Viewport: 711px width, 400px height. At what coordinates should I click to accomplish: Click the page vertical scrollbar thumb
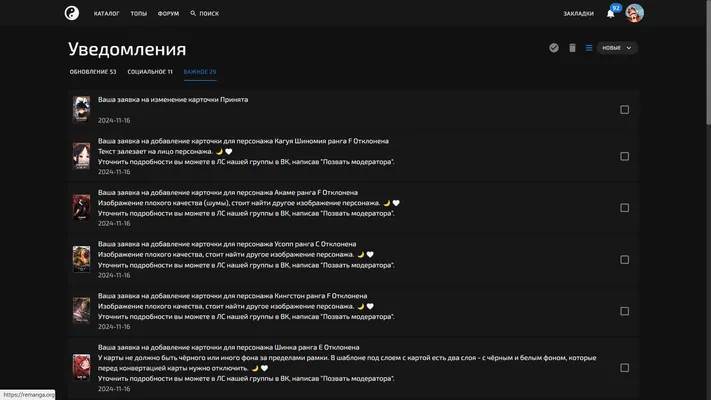coord(709,63)
